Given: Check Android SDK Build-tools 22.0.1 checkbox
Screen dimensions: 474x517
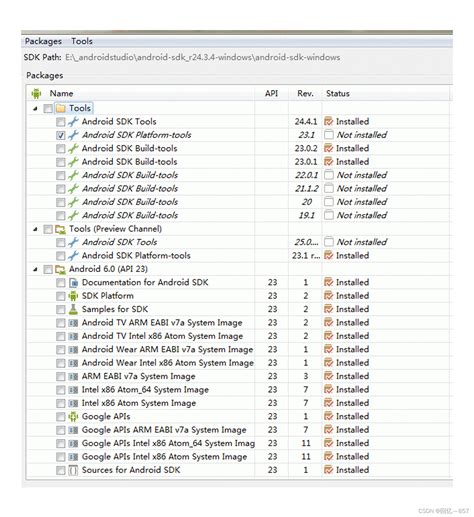Looking at the screenshot, I should [60, 175].
